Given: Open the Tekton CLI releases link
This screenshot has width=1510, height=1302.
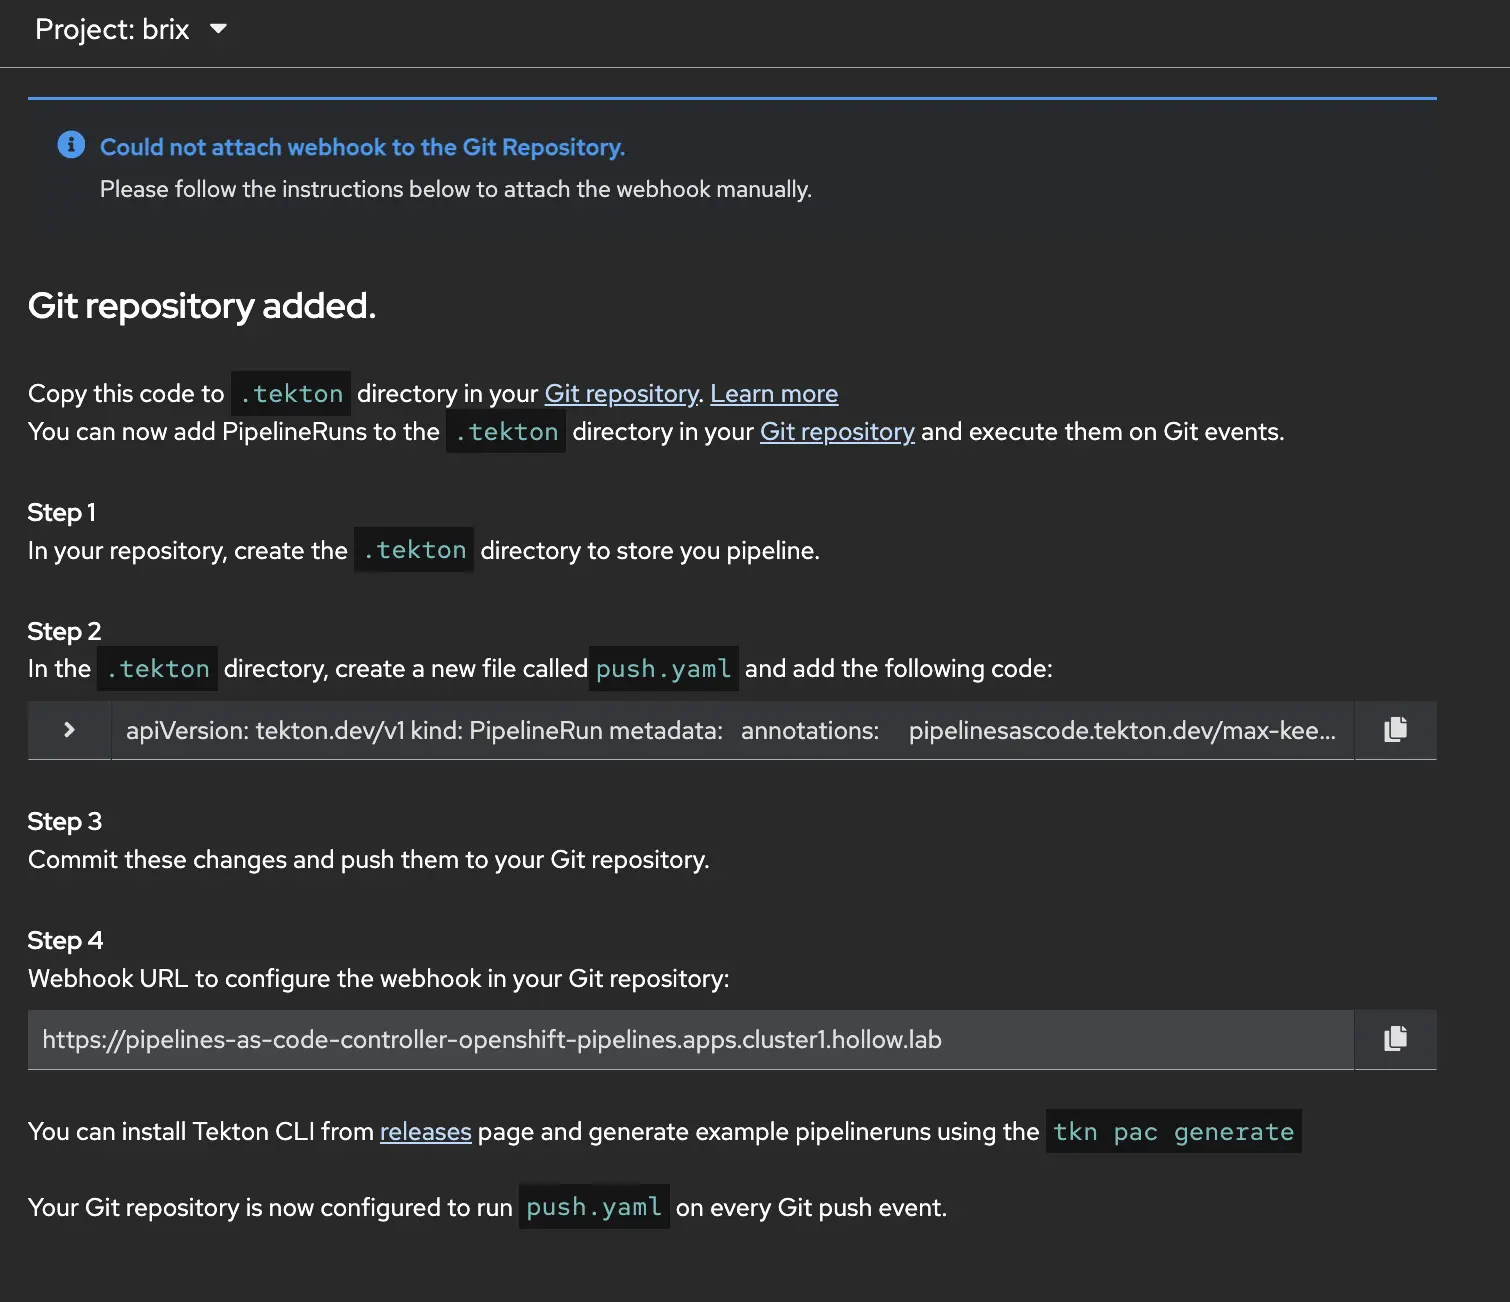Looking at the screenshot, I should [425, 1132].
